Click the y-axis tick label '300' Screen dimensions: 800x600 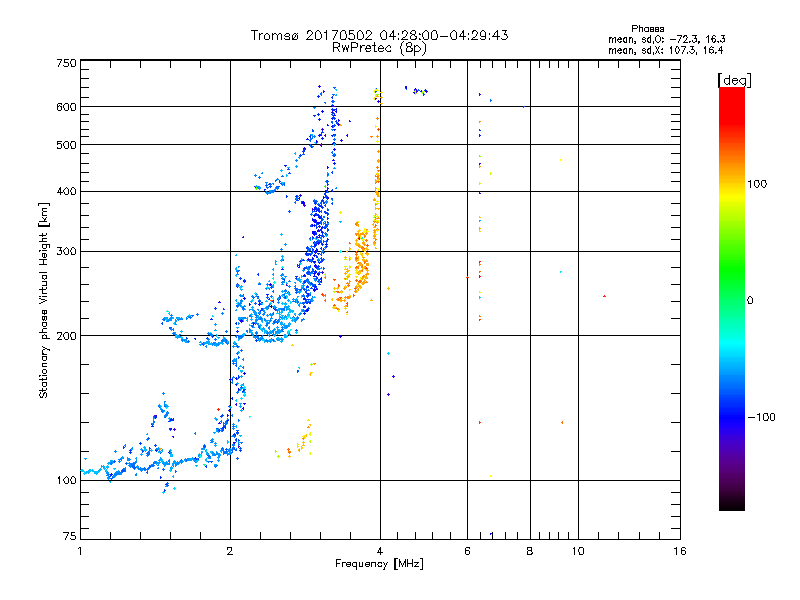coord(66,252)
